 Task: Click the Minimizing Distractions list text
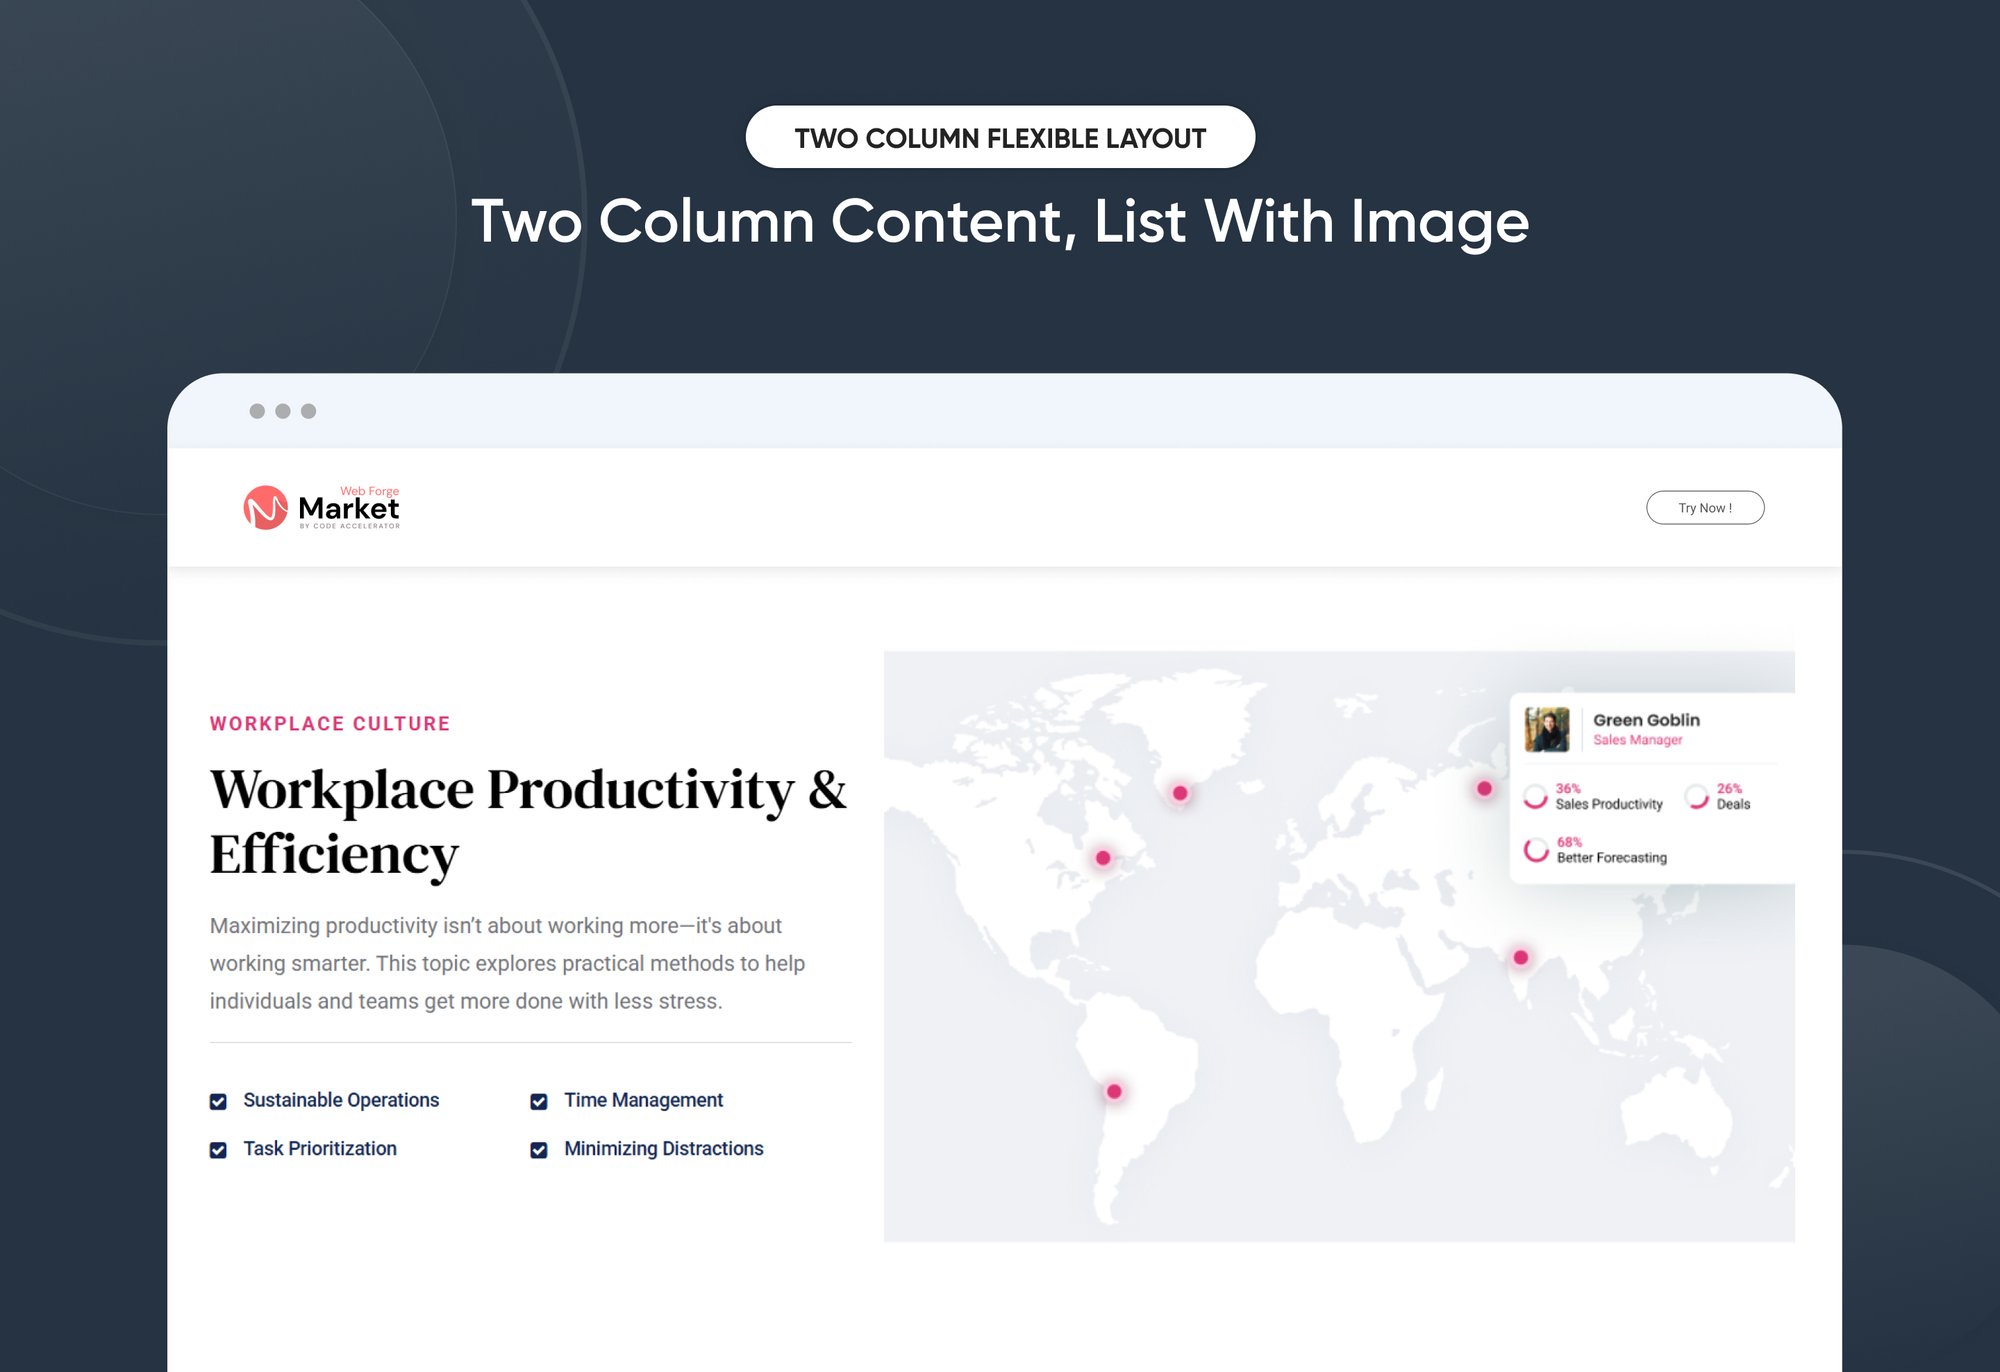pos(664,1149)
